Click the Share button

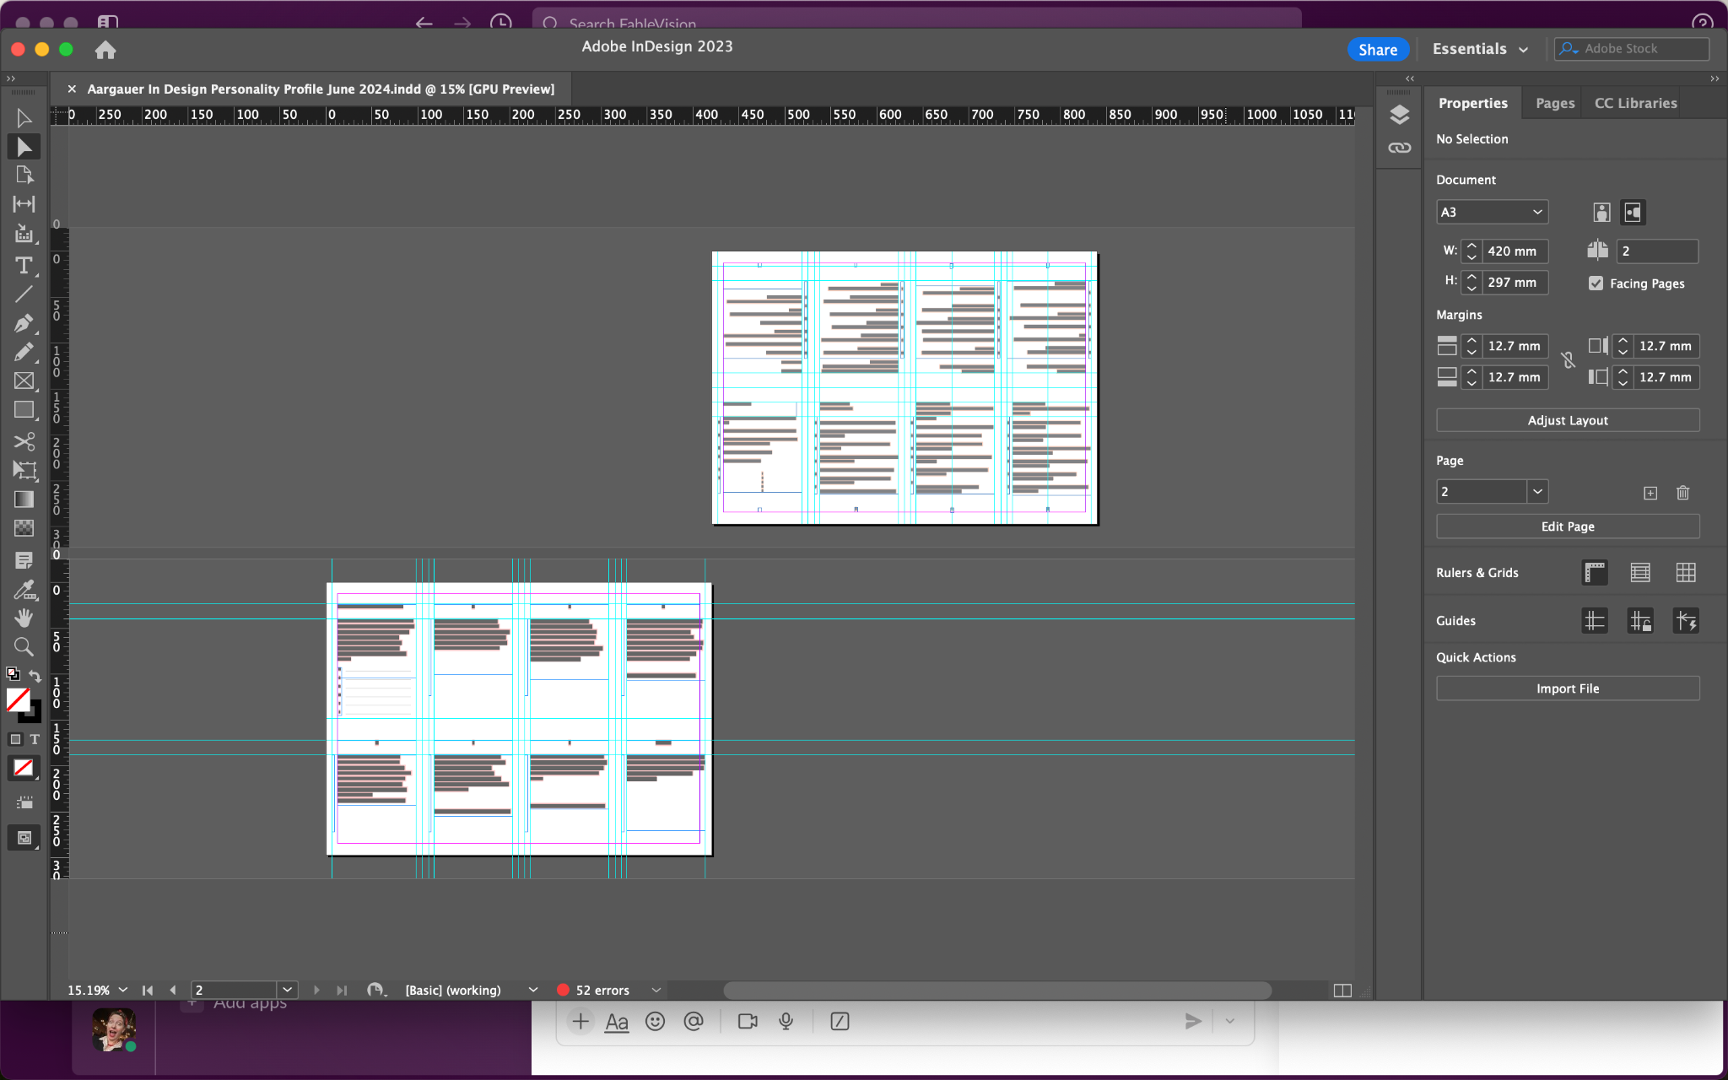[1378, 49]
